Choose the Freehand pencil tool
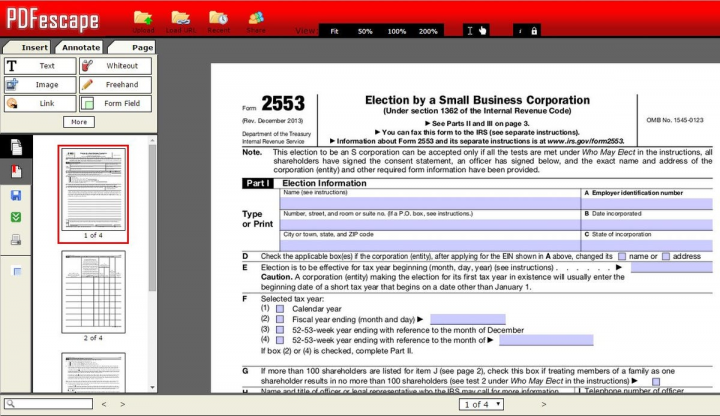 pos(115,84)
